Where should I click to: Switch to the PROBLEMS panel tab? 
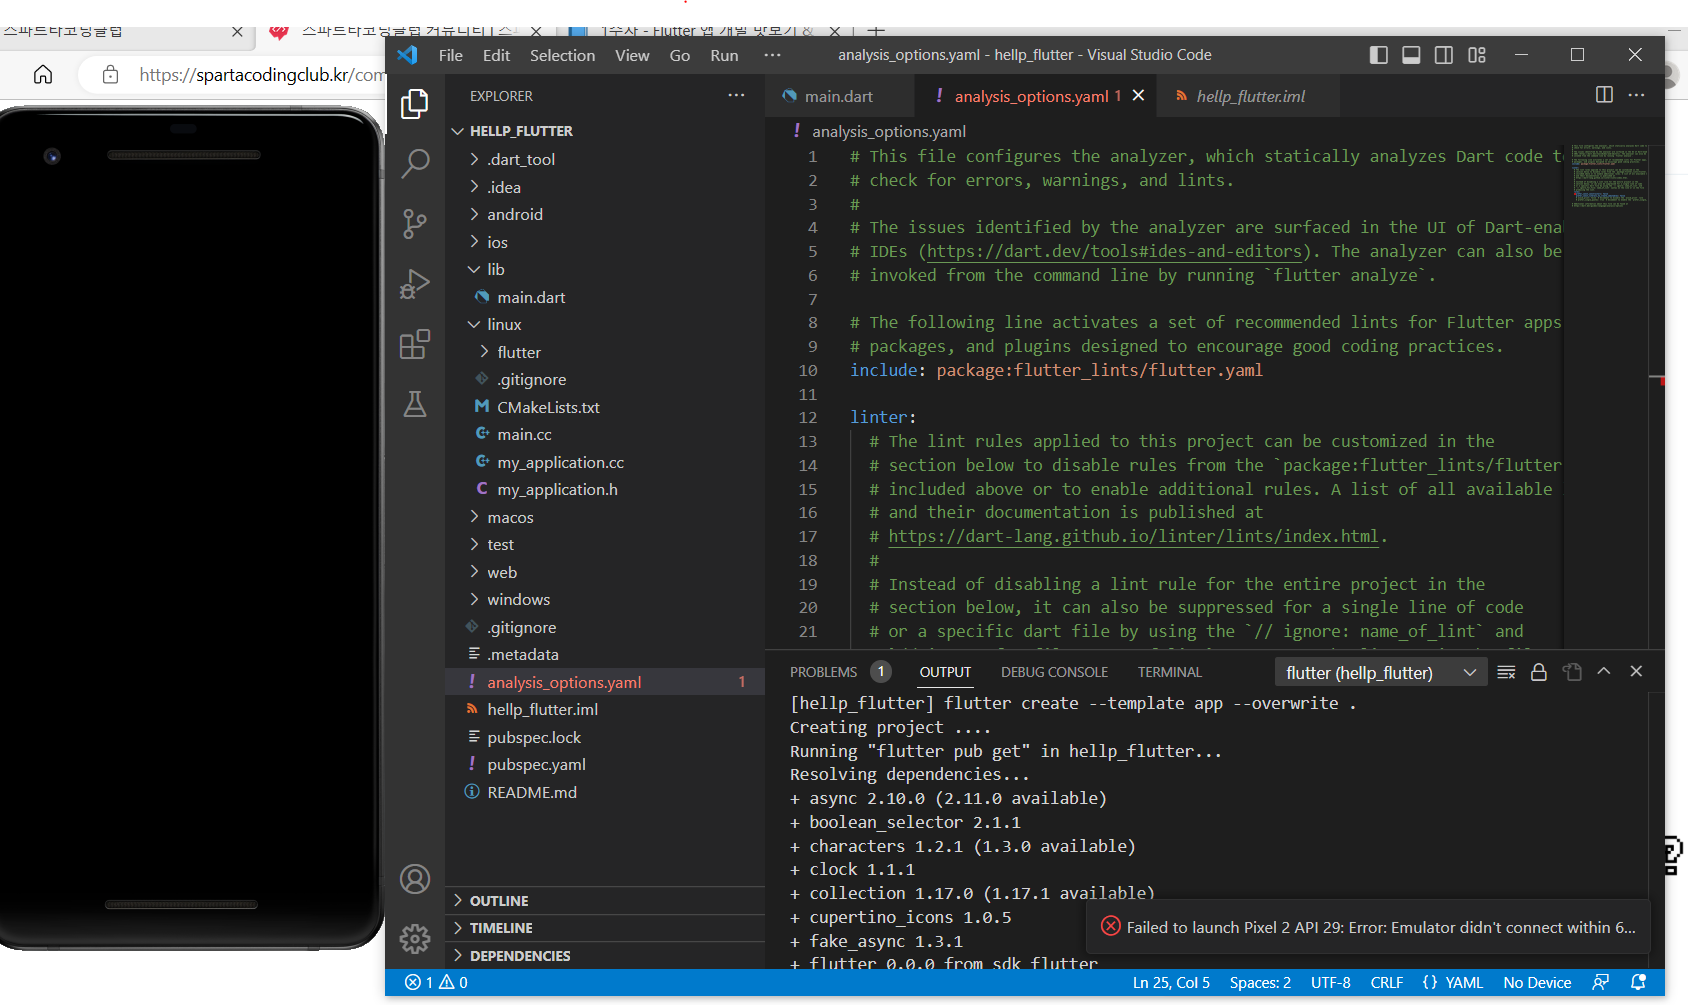pos(823,672)
